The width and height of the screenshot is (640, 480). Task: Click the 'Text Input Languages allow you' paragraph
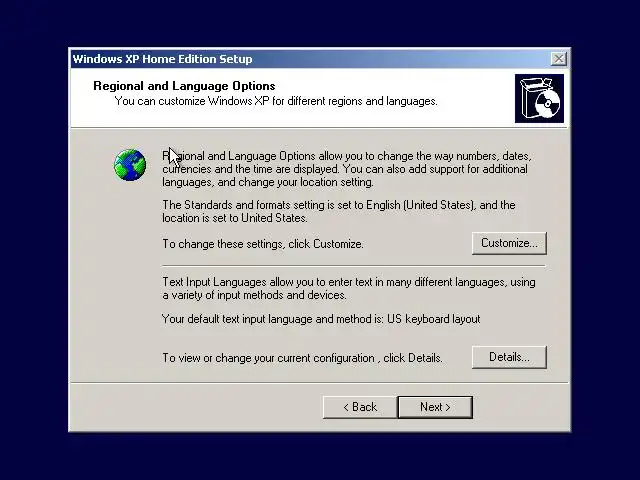click(x=349, y=289)
